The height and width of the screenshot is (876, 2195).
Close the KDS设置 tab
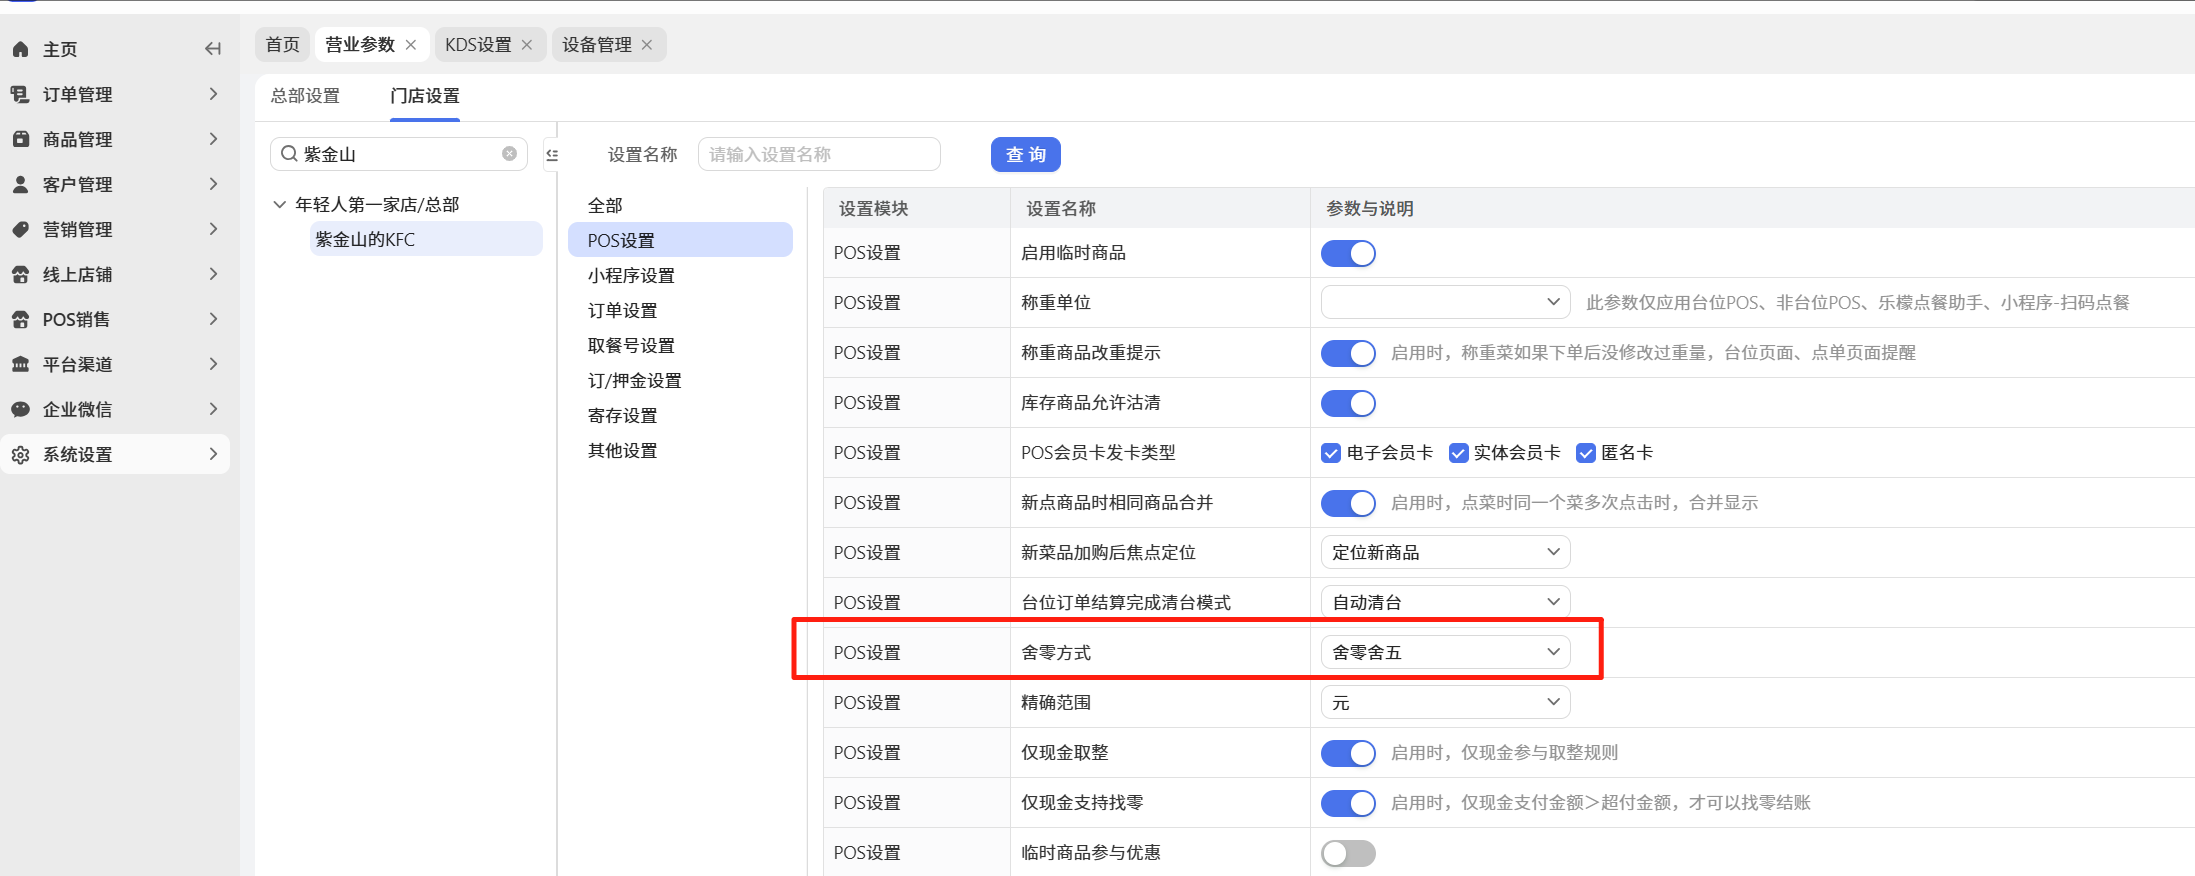(527, 45)
